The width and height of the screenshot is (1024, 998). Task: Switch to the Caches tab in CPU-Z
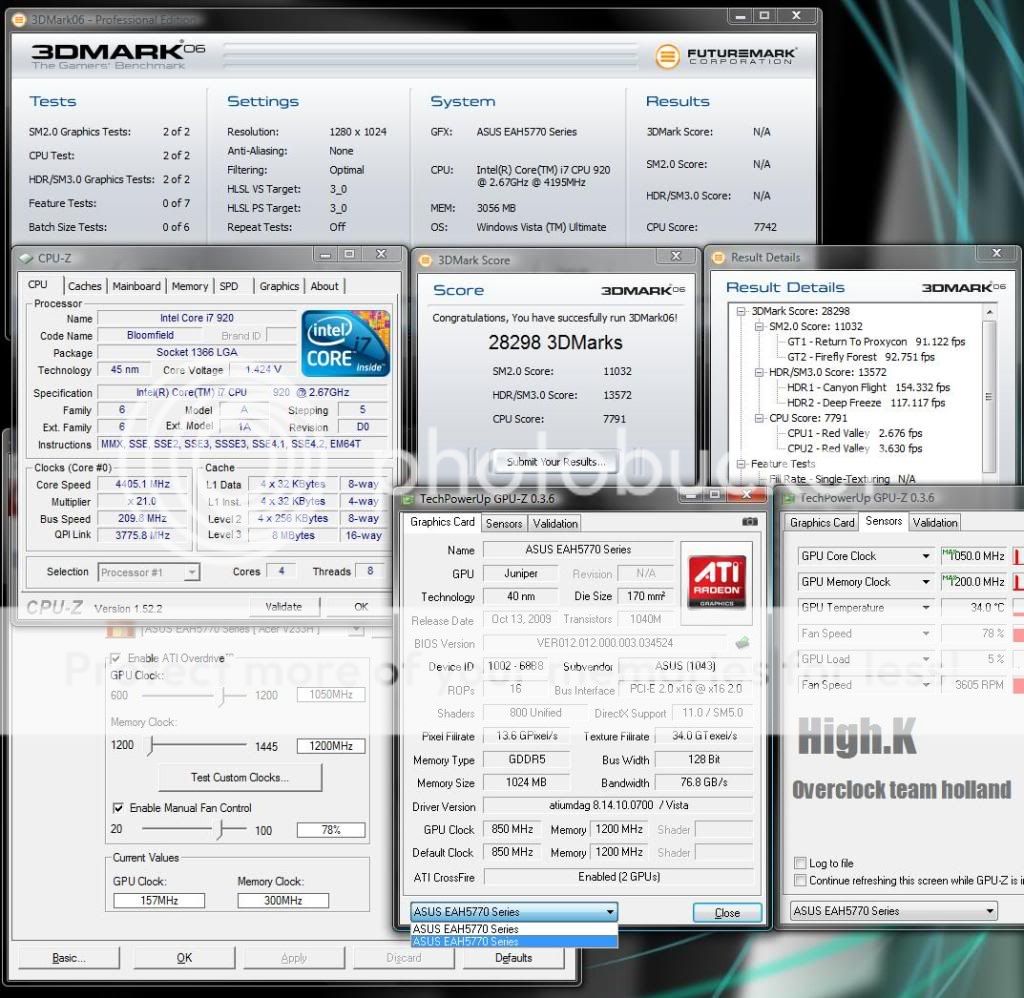click(85, 286)
